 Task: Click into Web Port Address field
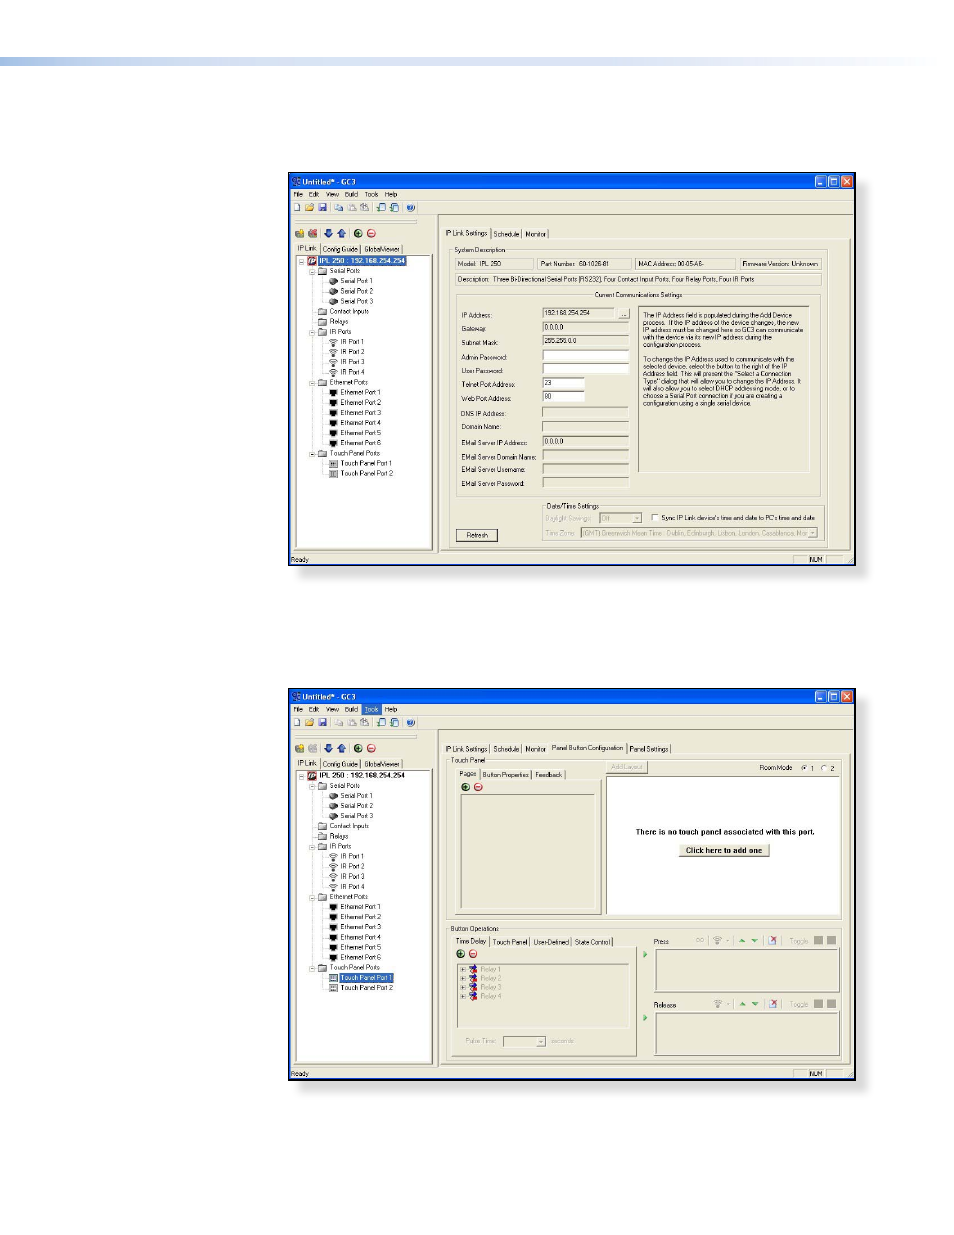pyautogui.click(x=563, y=397)
